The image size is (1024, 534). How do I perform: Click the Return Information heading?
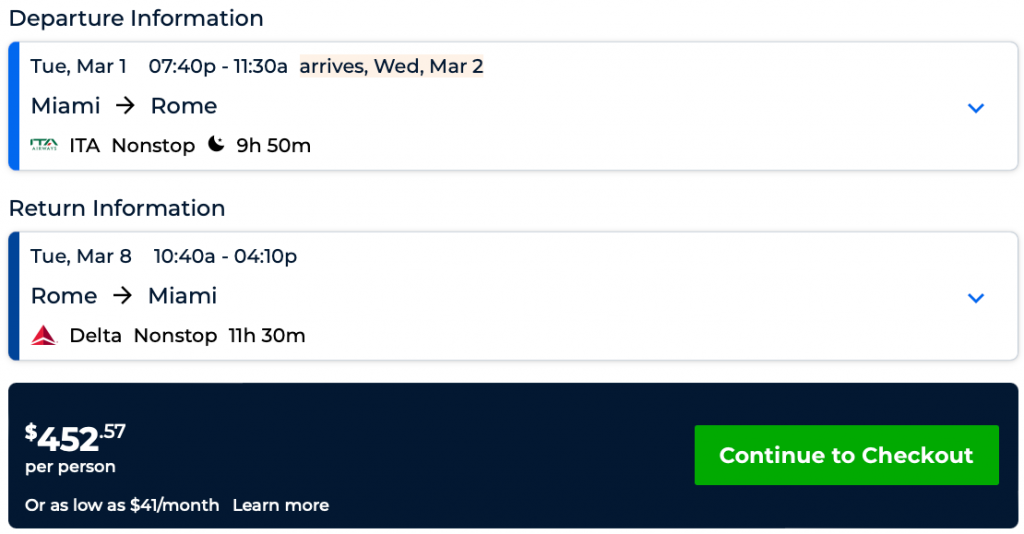tap(117, 208)
